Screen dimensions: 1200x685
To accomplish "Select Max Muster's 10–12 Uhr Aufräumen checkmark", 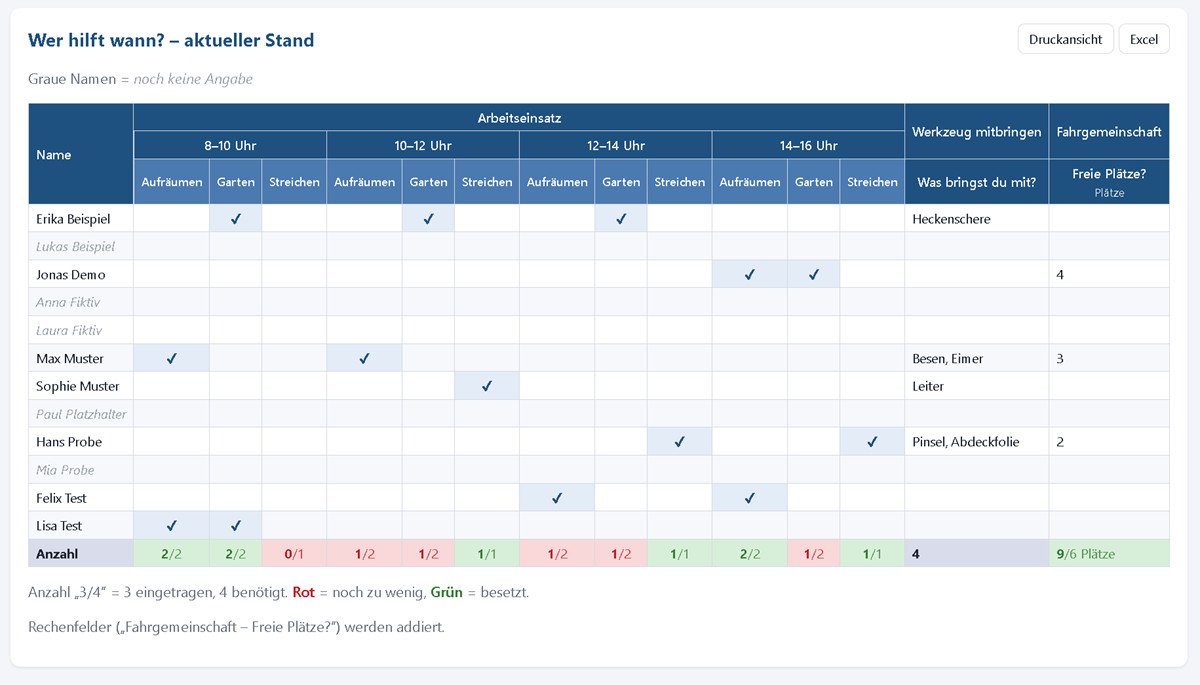I will click(x=364, y=358).
